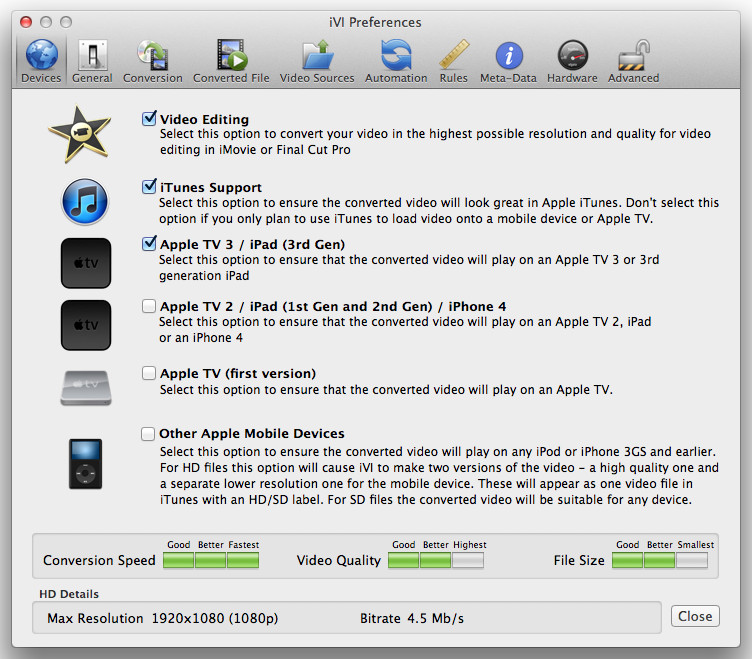Click the 'iTunes Support' heading
752x659 pixels.
tap(211, 187)
